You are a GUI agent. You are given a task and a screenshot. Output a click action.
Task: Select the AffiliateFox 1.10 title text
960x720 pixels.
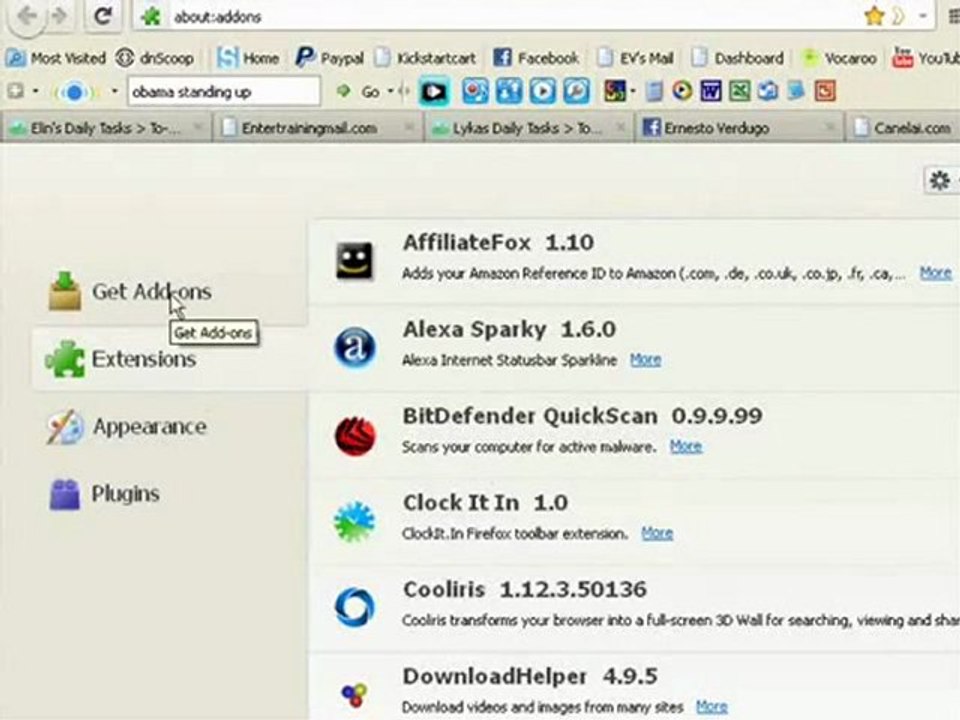498,243
